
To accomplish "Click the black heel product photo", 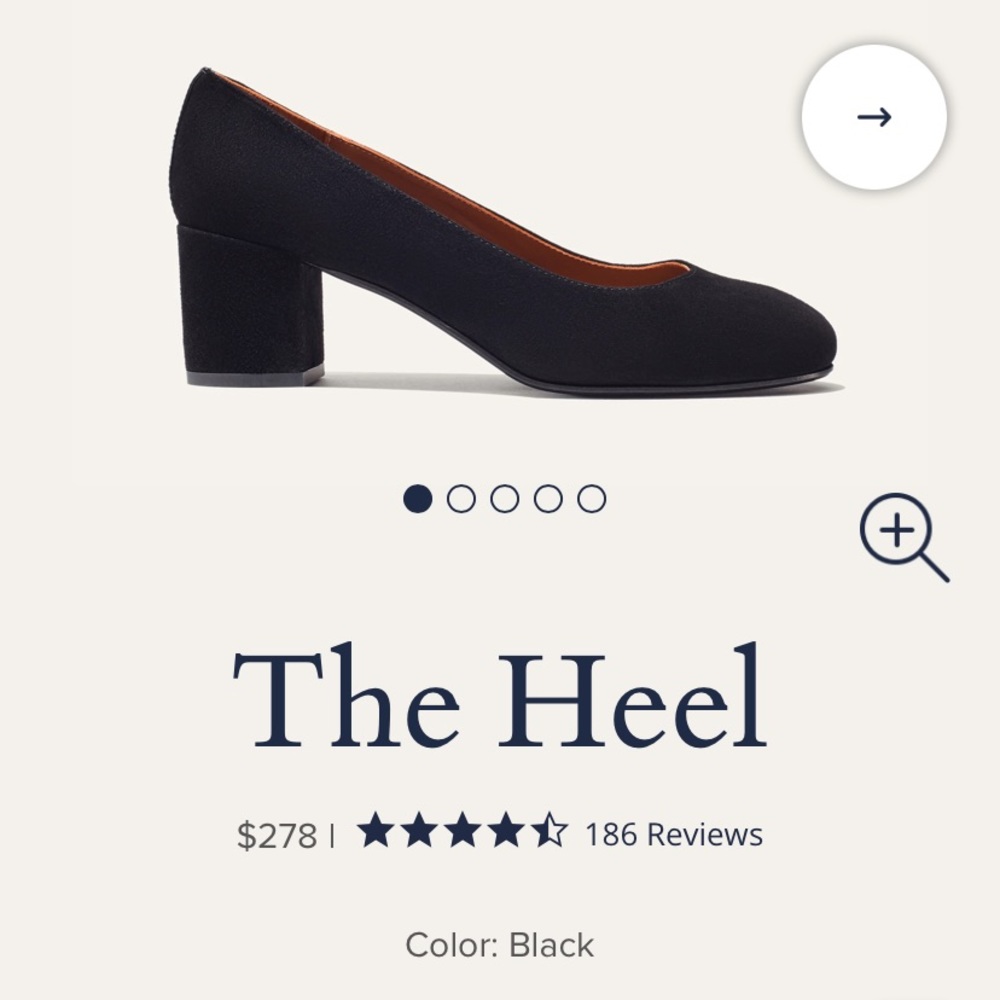I will 500,230.
